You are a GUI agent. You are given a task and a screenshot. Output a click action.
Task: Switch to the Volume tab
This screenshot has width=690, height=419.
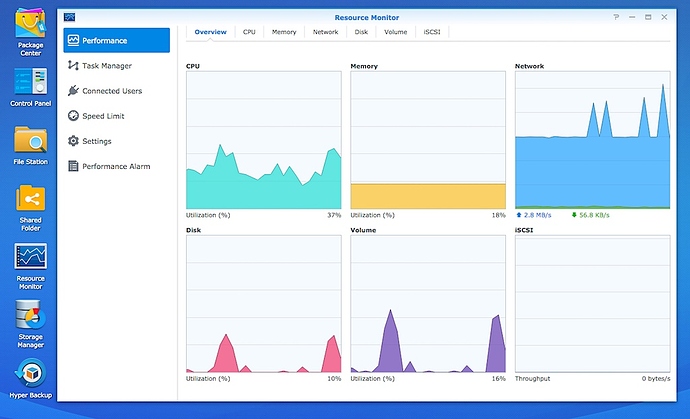[396, 32]
